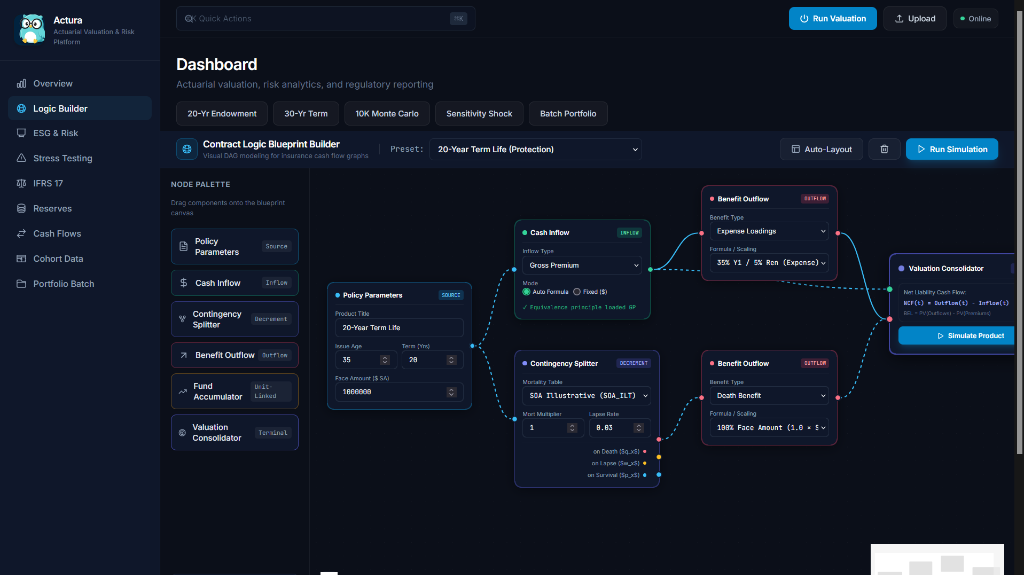The width and height of the screenshot is (1024, 575).
Task: Click the Actura owl logo
Action: point(31,29)
